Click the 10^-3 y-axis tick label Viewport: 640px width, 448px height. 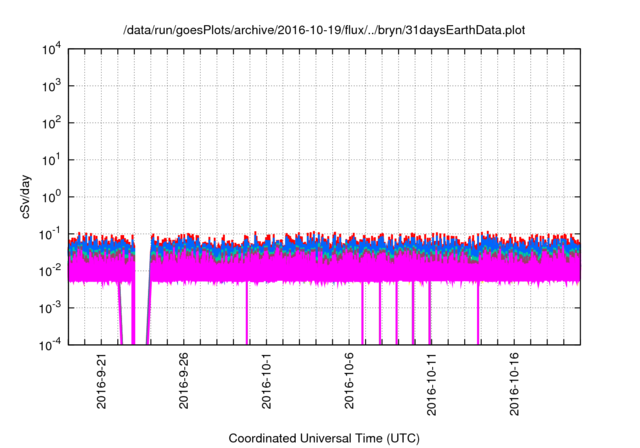(51, 308)
